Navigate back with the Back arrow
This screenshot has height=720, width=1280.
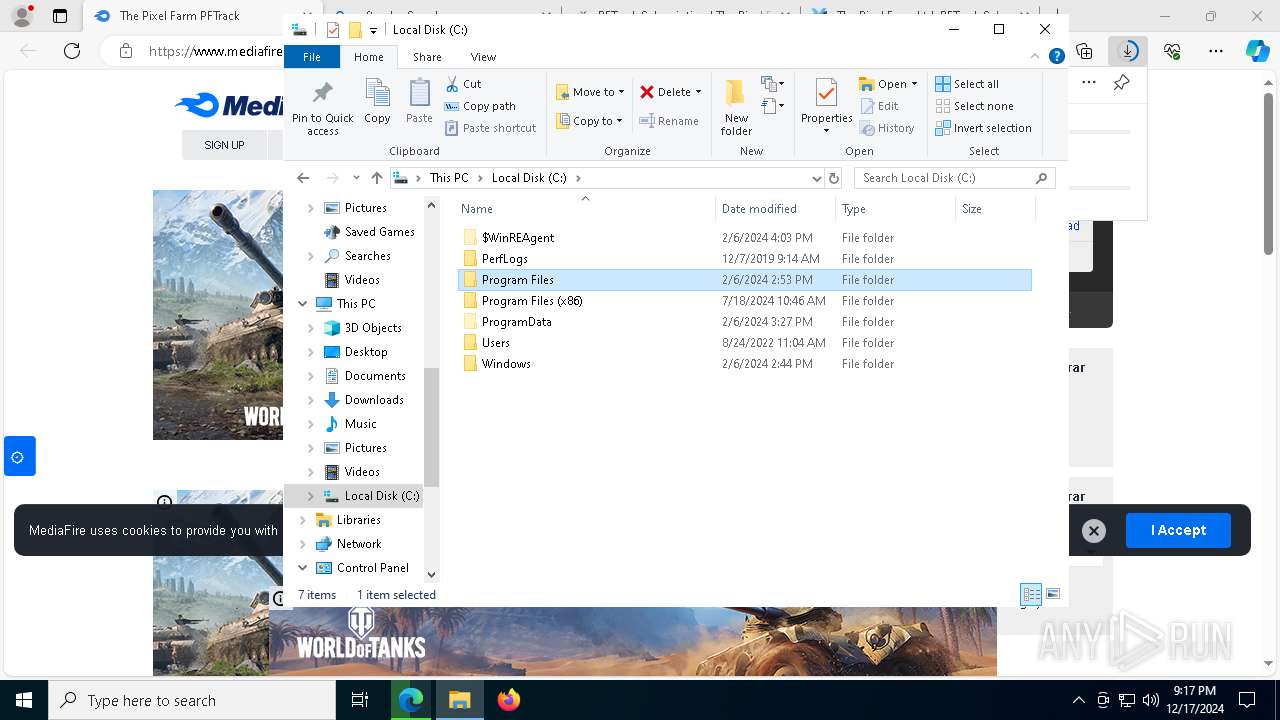click(303, 178)
